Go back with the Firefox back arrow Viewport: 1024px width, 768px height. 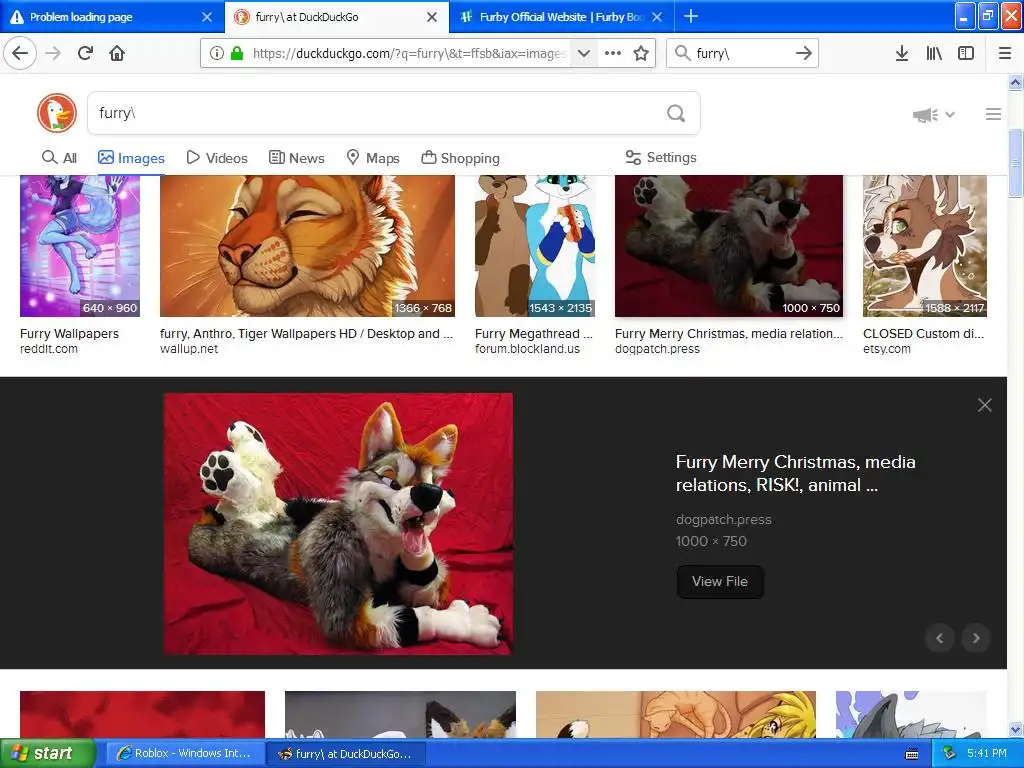(x=20, y=53)
